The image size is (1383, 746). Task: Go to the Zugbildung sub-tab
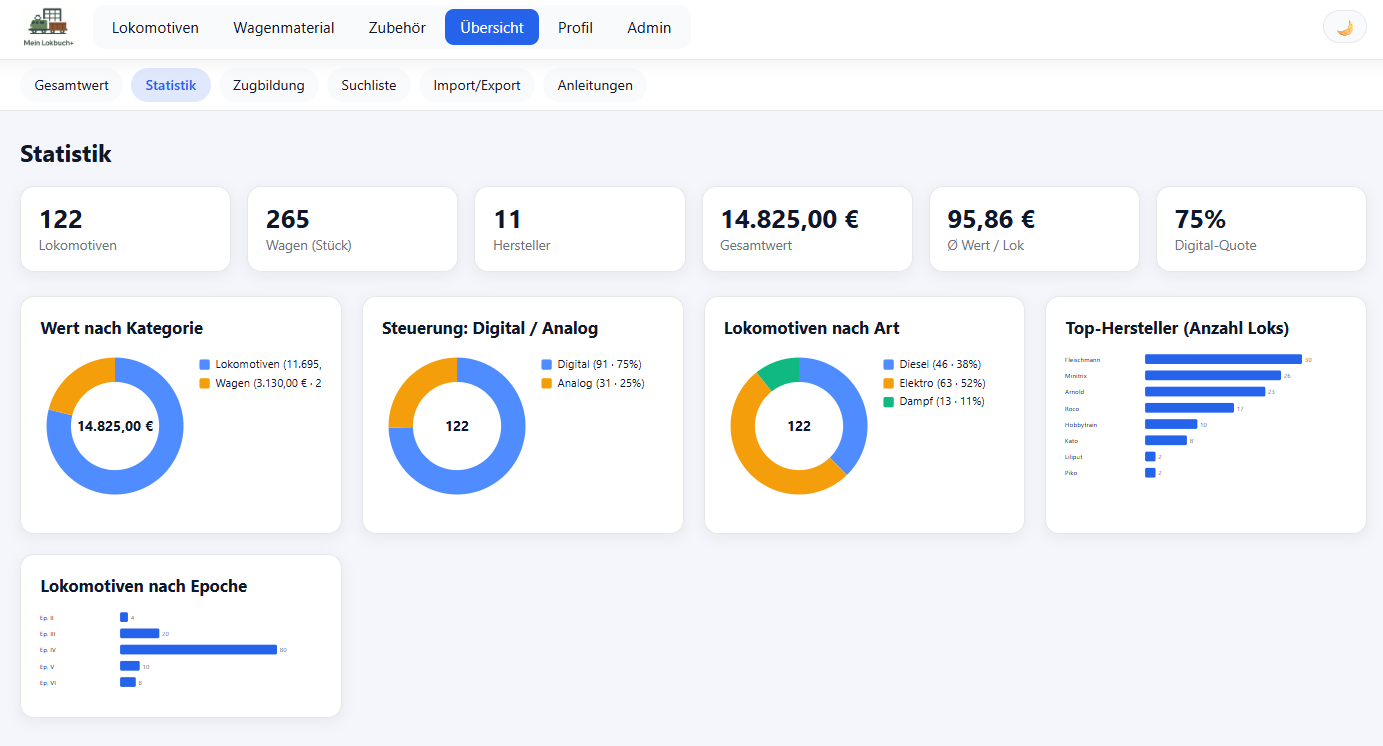click(269, 85)
